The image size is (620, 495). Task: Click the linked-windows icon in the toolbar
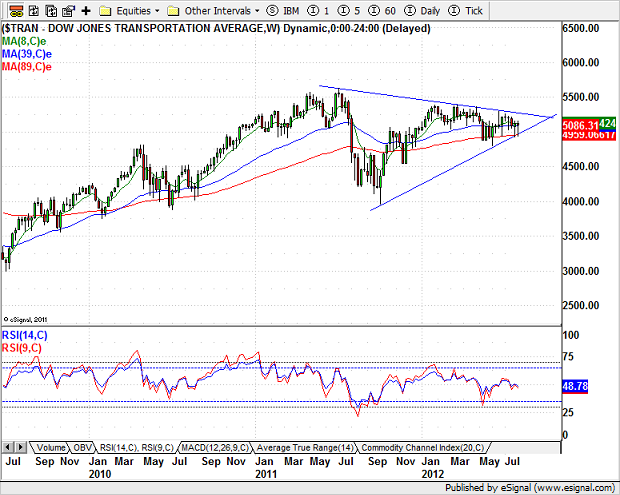click(16, 11)
